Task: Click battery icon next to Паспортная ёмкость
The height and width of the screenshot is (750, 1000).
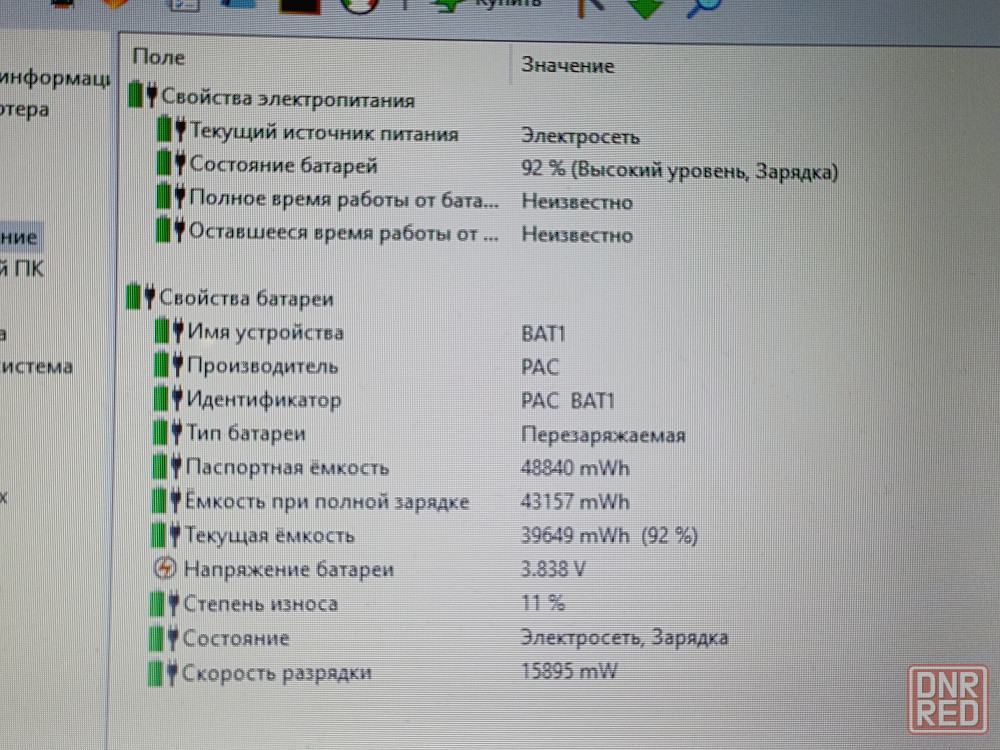Action: 168,467
